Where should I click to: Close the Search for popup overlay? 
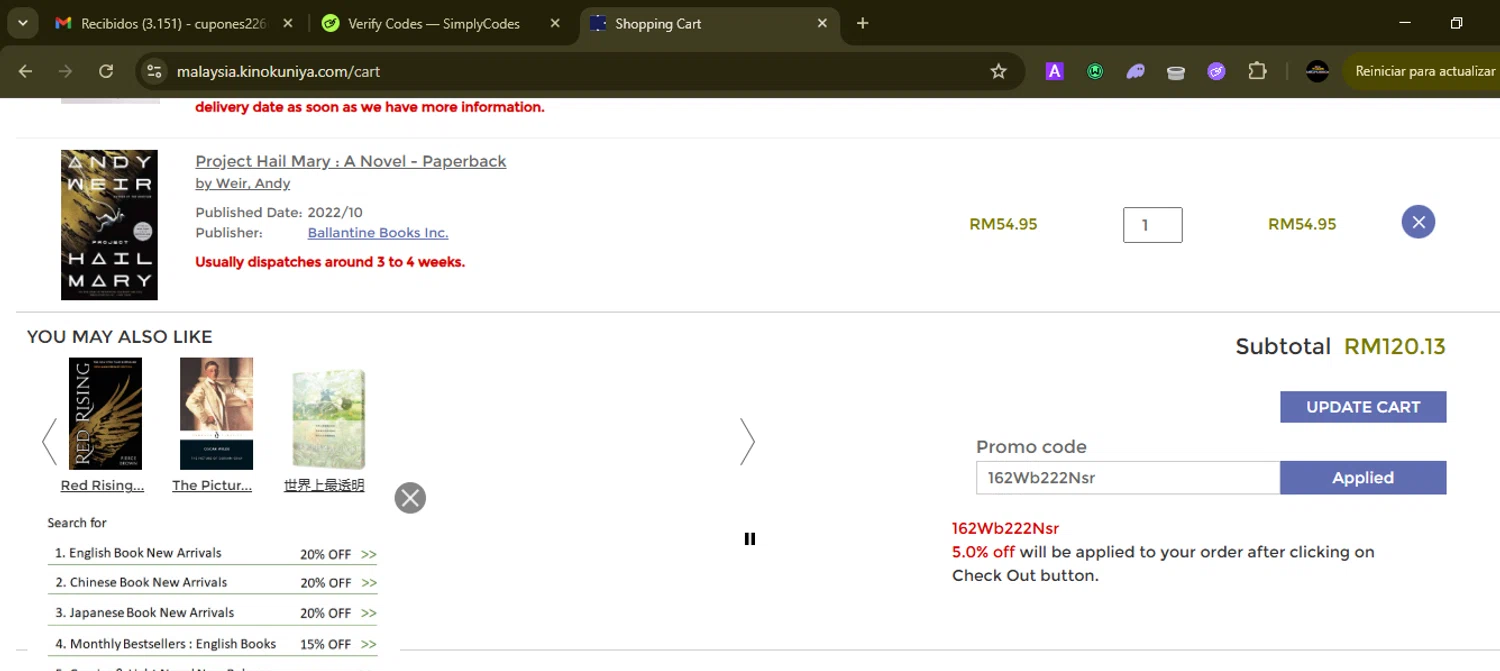410,498
